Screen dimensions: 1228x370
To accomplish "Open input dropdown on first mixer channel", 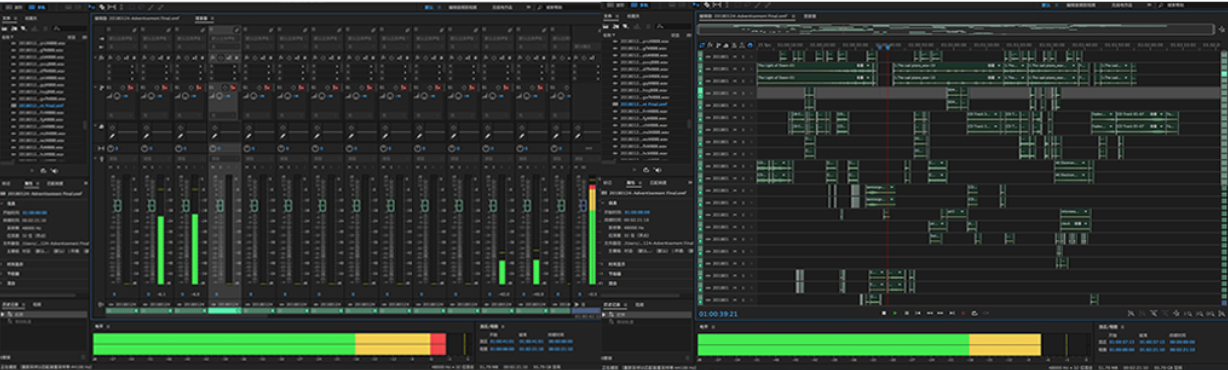I will click(x=122, y=38).
